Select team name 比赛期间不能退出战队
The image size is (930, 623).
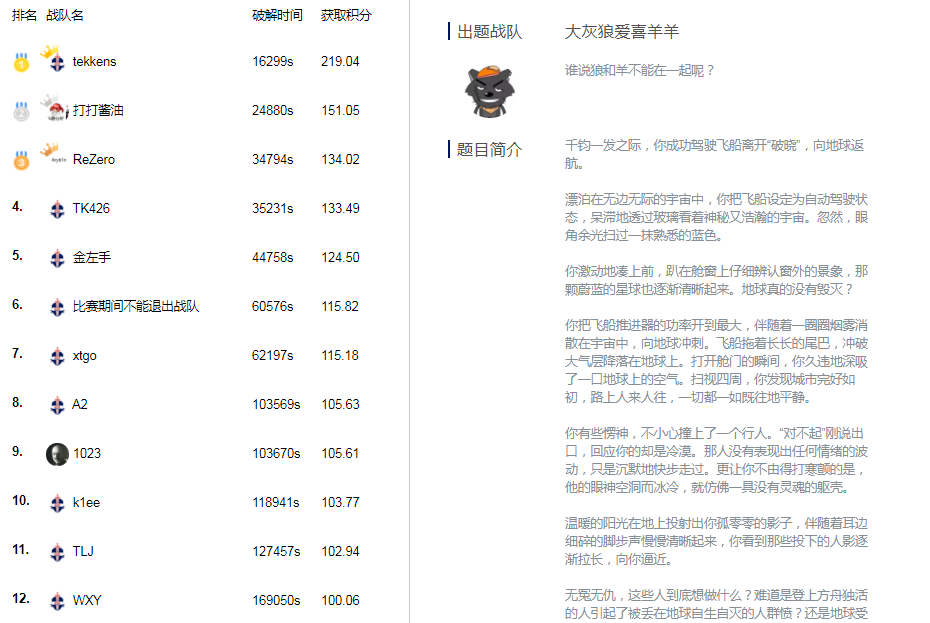136,306
